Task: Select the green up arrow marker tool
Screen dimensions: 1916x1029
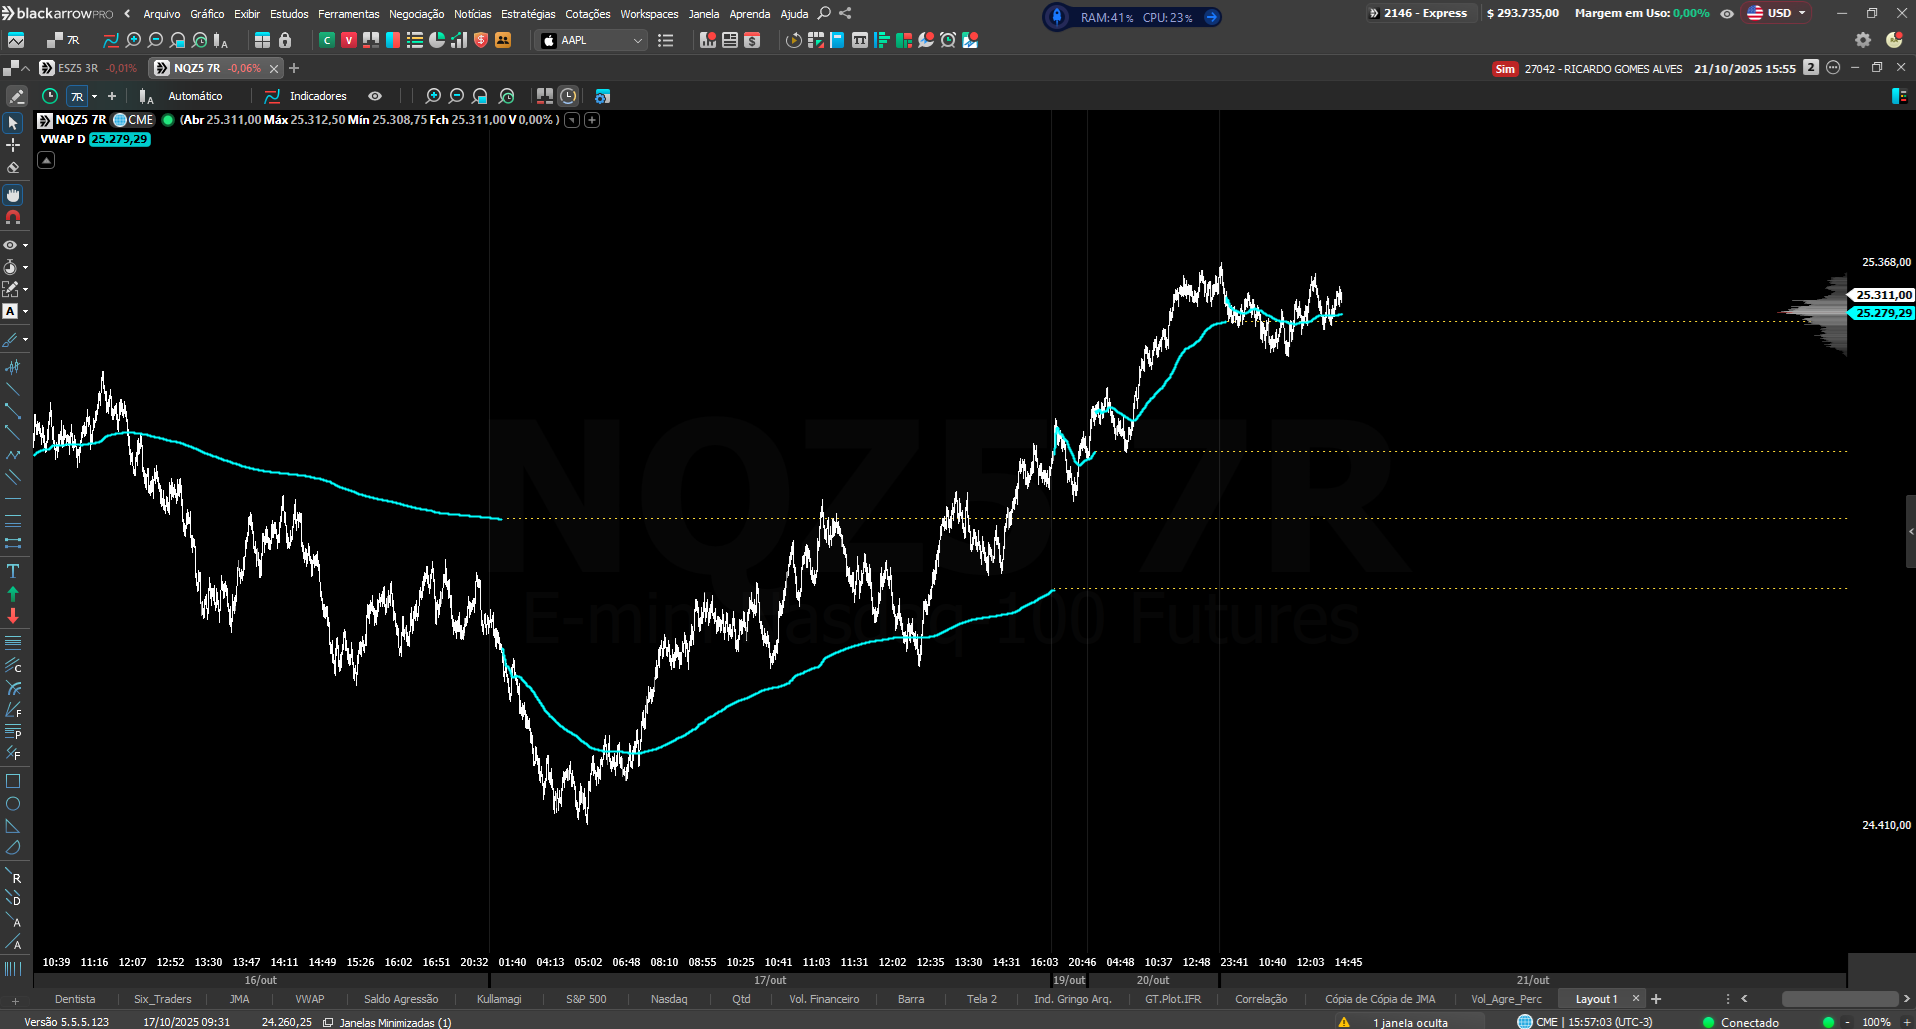Action: [13, 593]
